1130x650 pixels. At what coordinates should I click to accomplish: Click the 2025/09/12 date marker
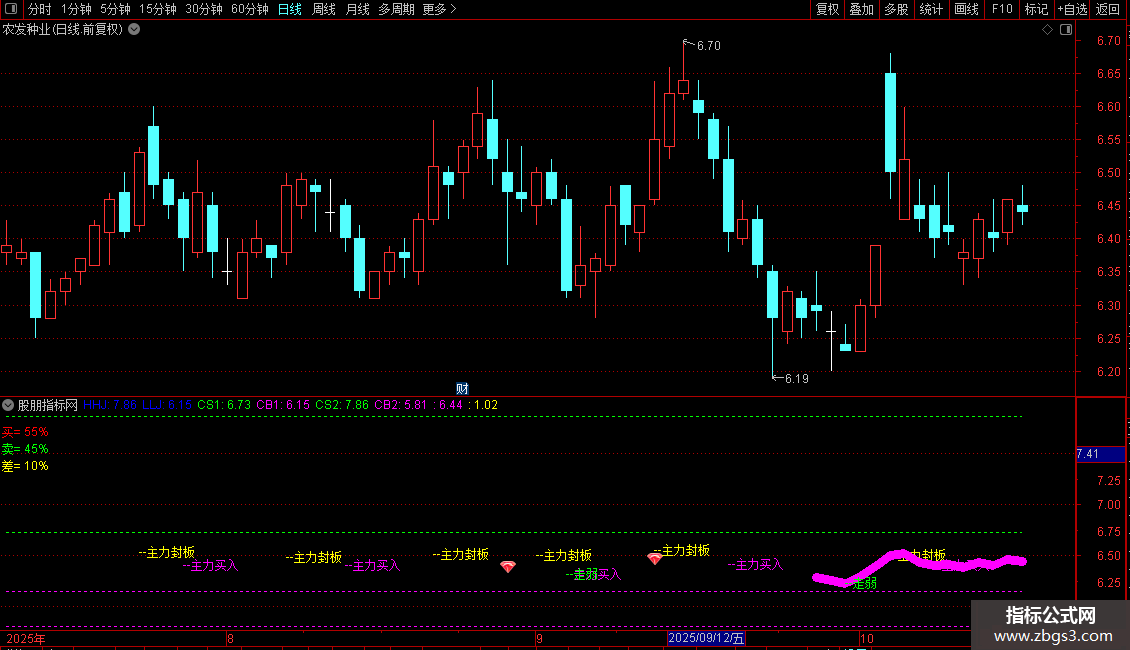[x=706, y=638]
